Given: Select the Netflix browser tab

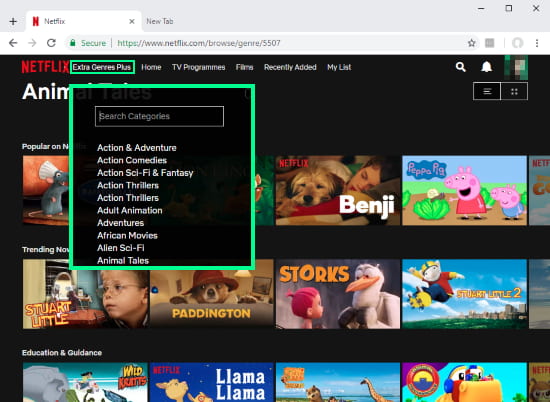Looking at the screenshot, I should [84, 21].
